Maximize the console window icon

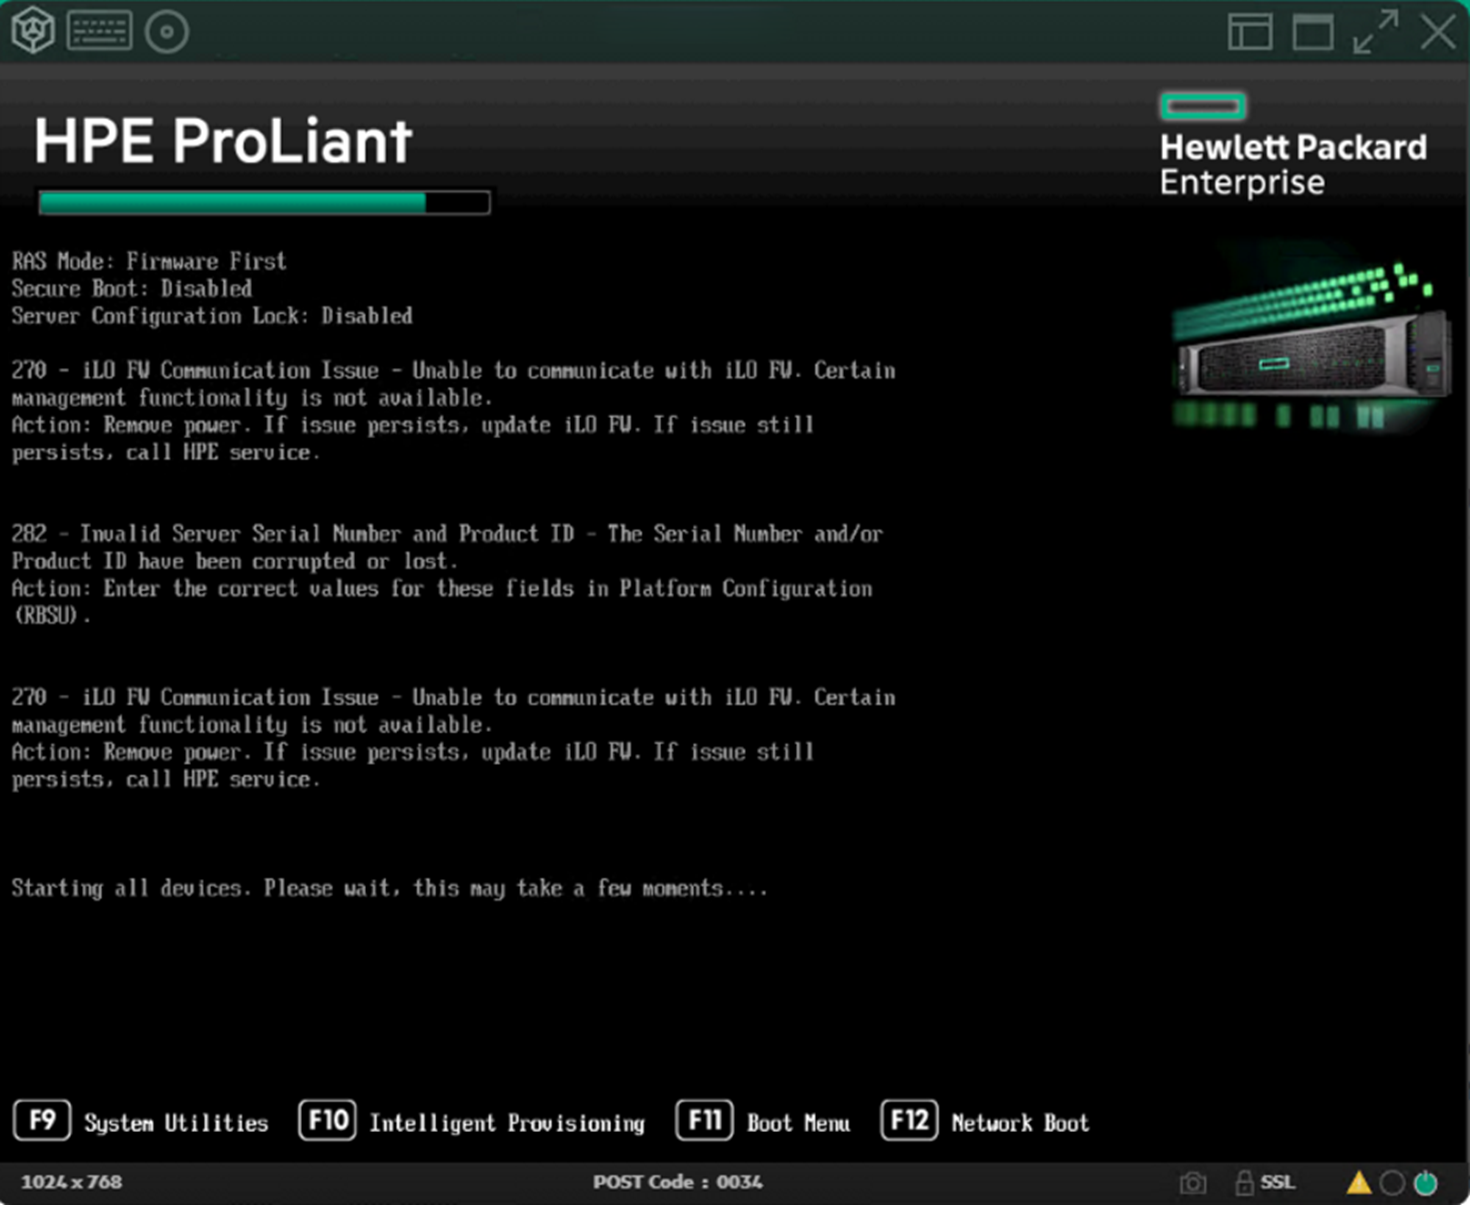click(1313, 32)
